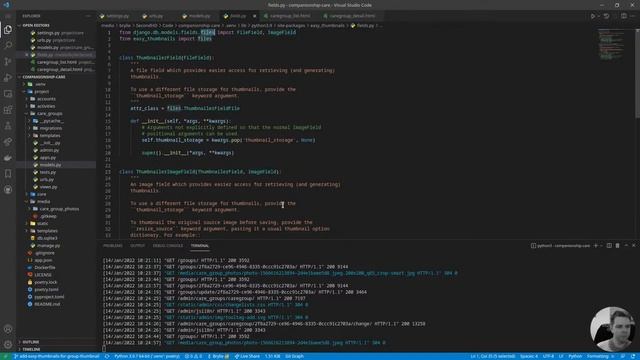Click the New Terminal plus icon

click(x=596, y=246)
